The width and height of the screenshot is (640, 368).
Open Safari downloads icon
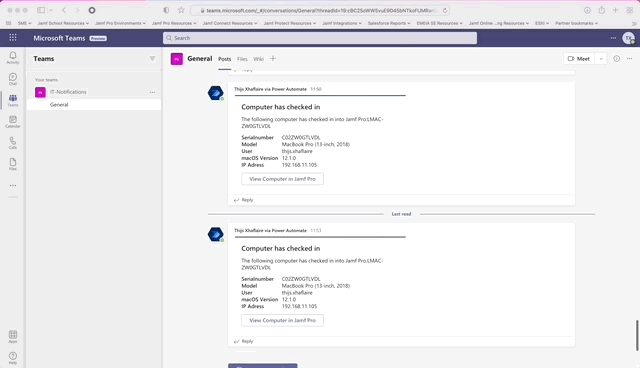[587, 10]
